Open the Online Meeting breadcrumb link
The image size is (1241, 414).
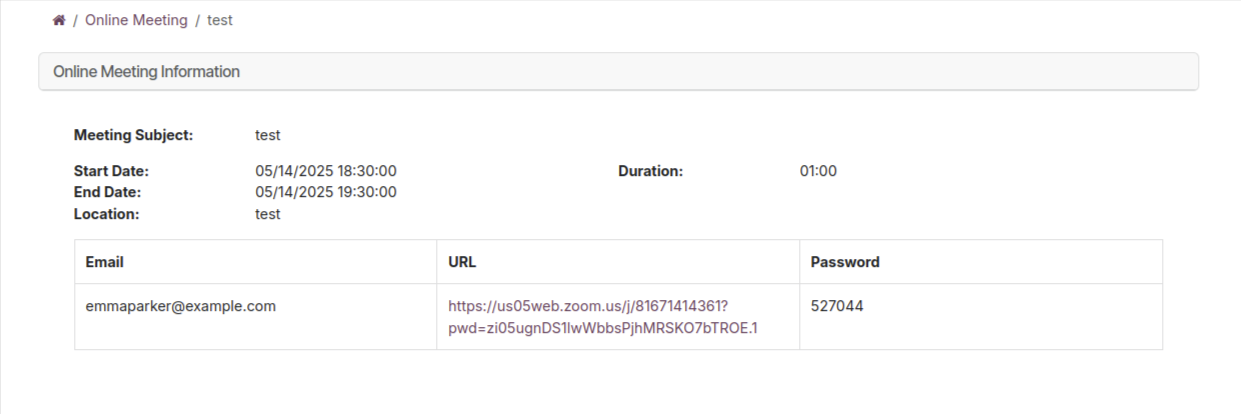[x=136, y=20]
